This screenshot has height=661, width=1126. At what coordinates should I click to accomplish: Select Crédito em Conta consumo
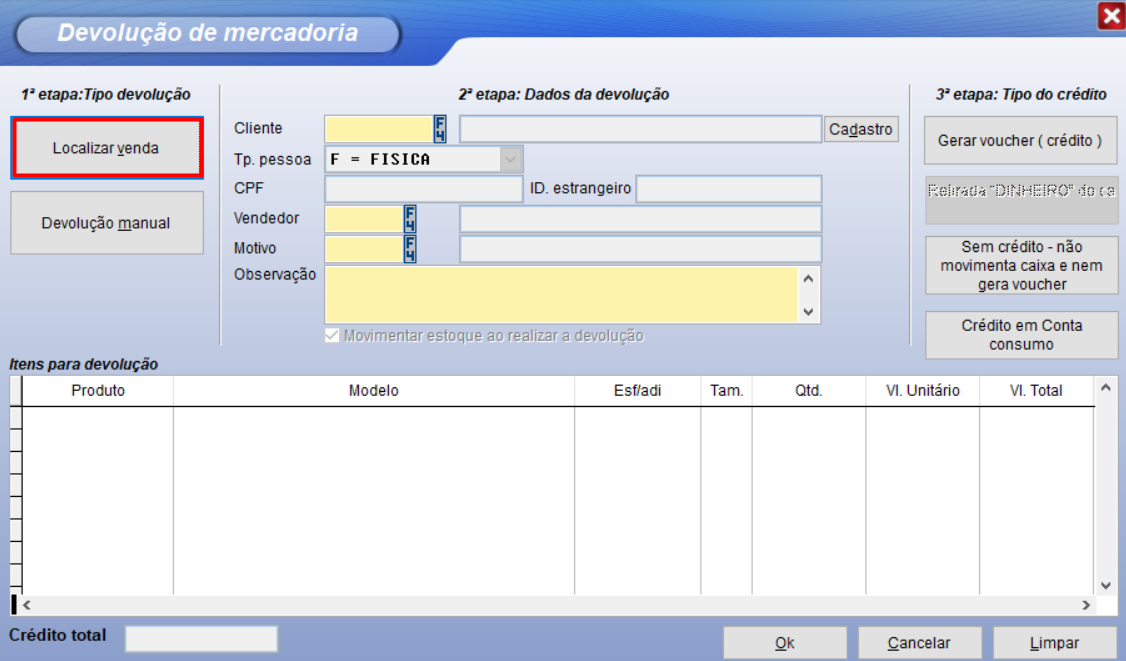1020,335
